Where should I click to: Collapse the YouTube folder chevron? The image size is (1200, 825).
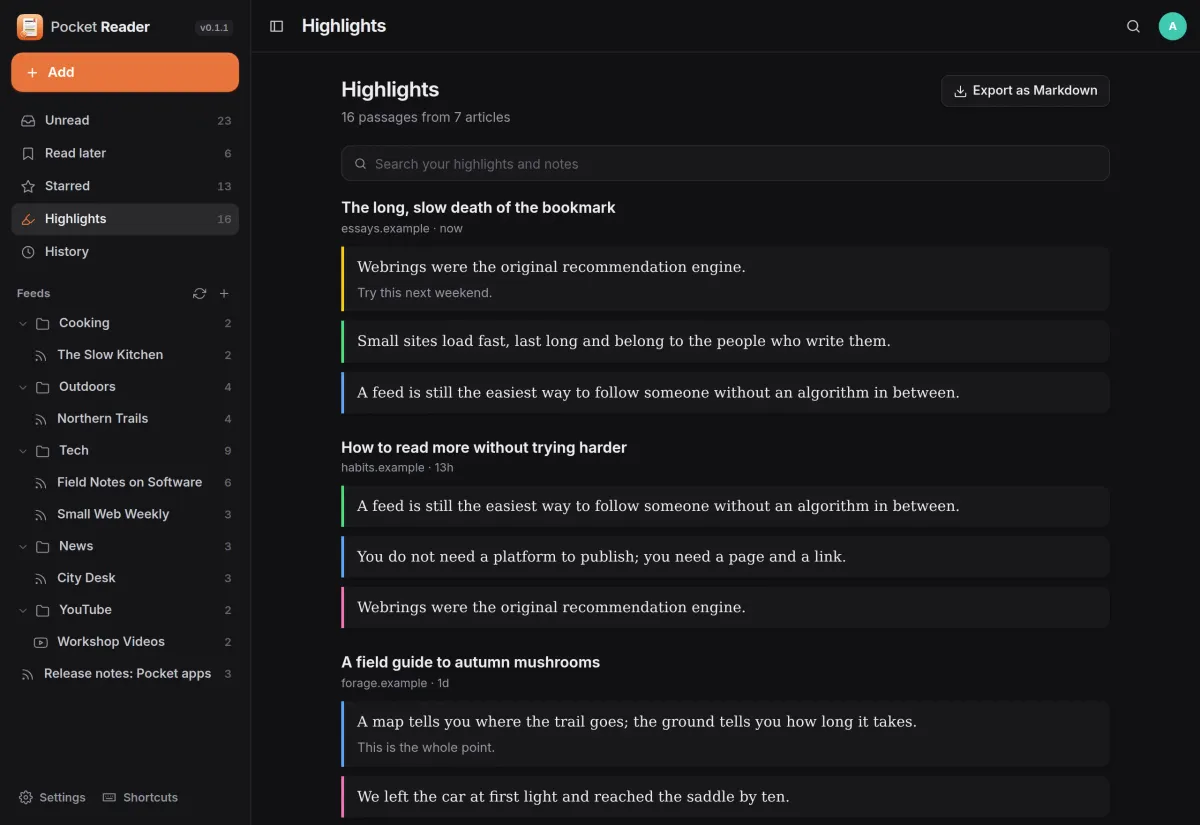coord(23,610)
